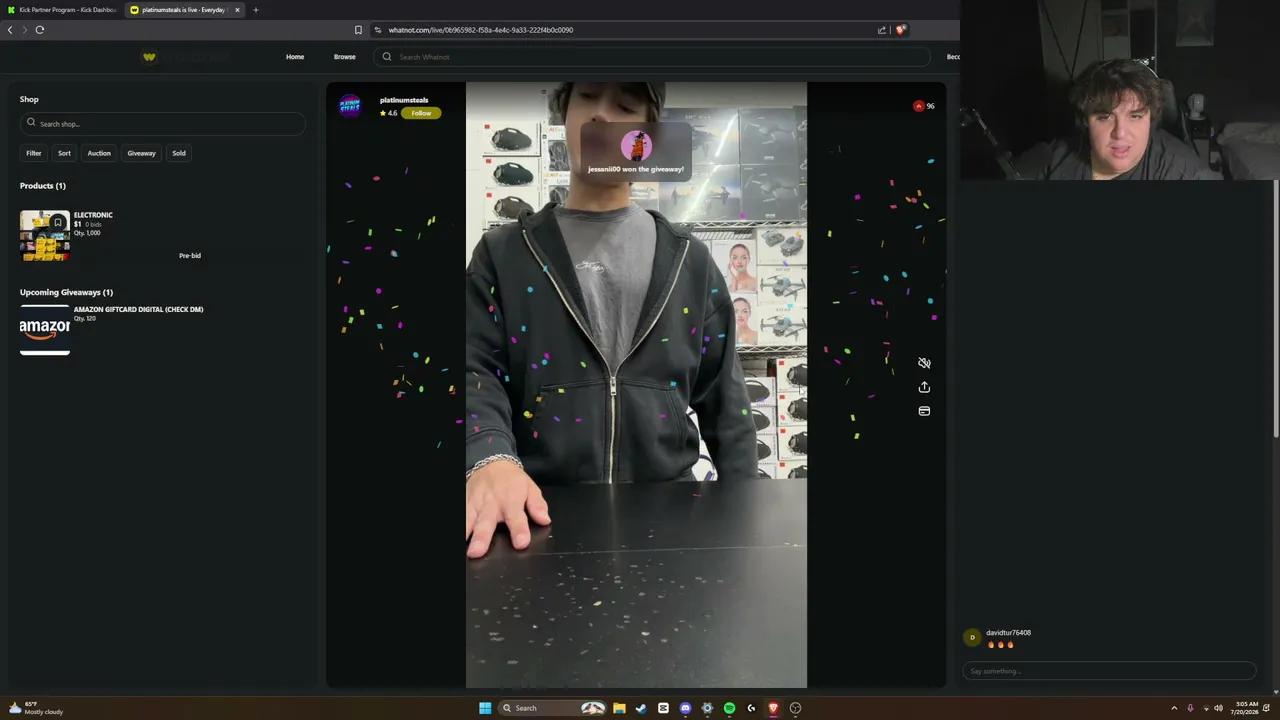
Task: Click the Products (1) heading
Action: [x=43, y=186]
